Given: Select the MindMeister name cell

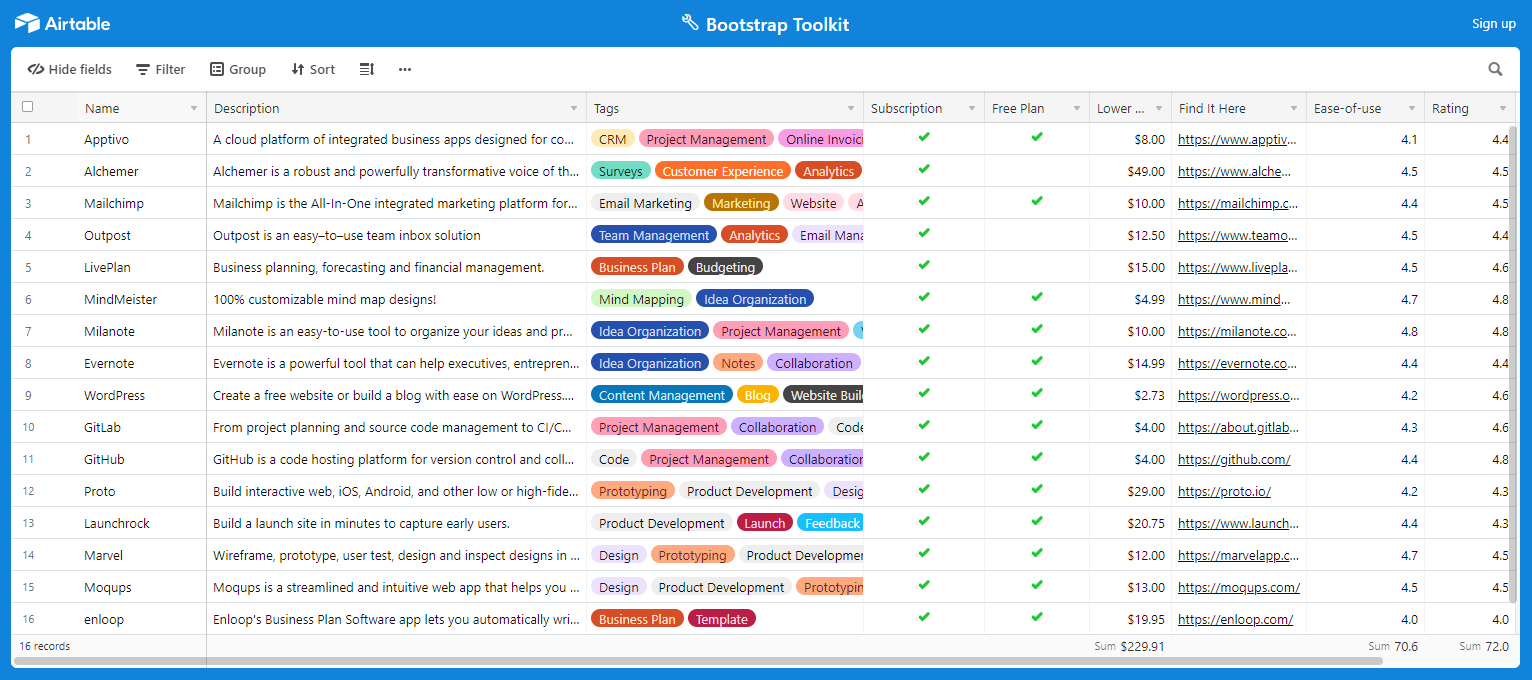Looking at the screenshot, I should pos(141,299).
